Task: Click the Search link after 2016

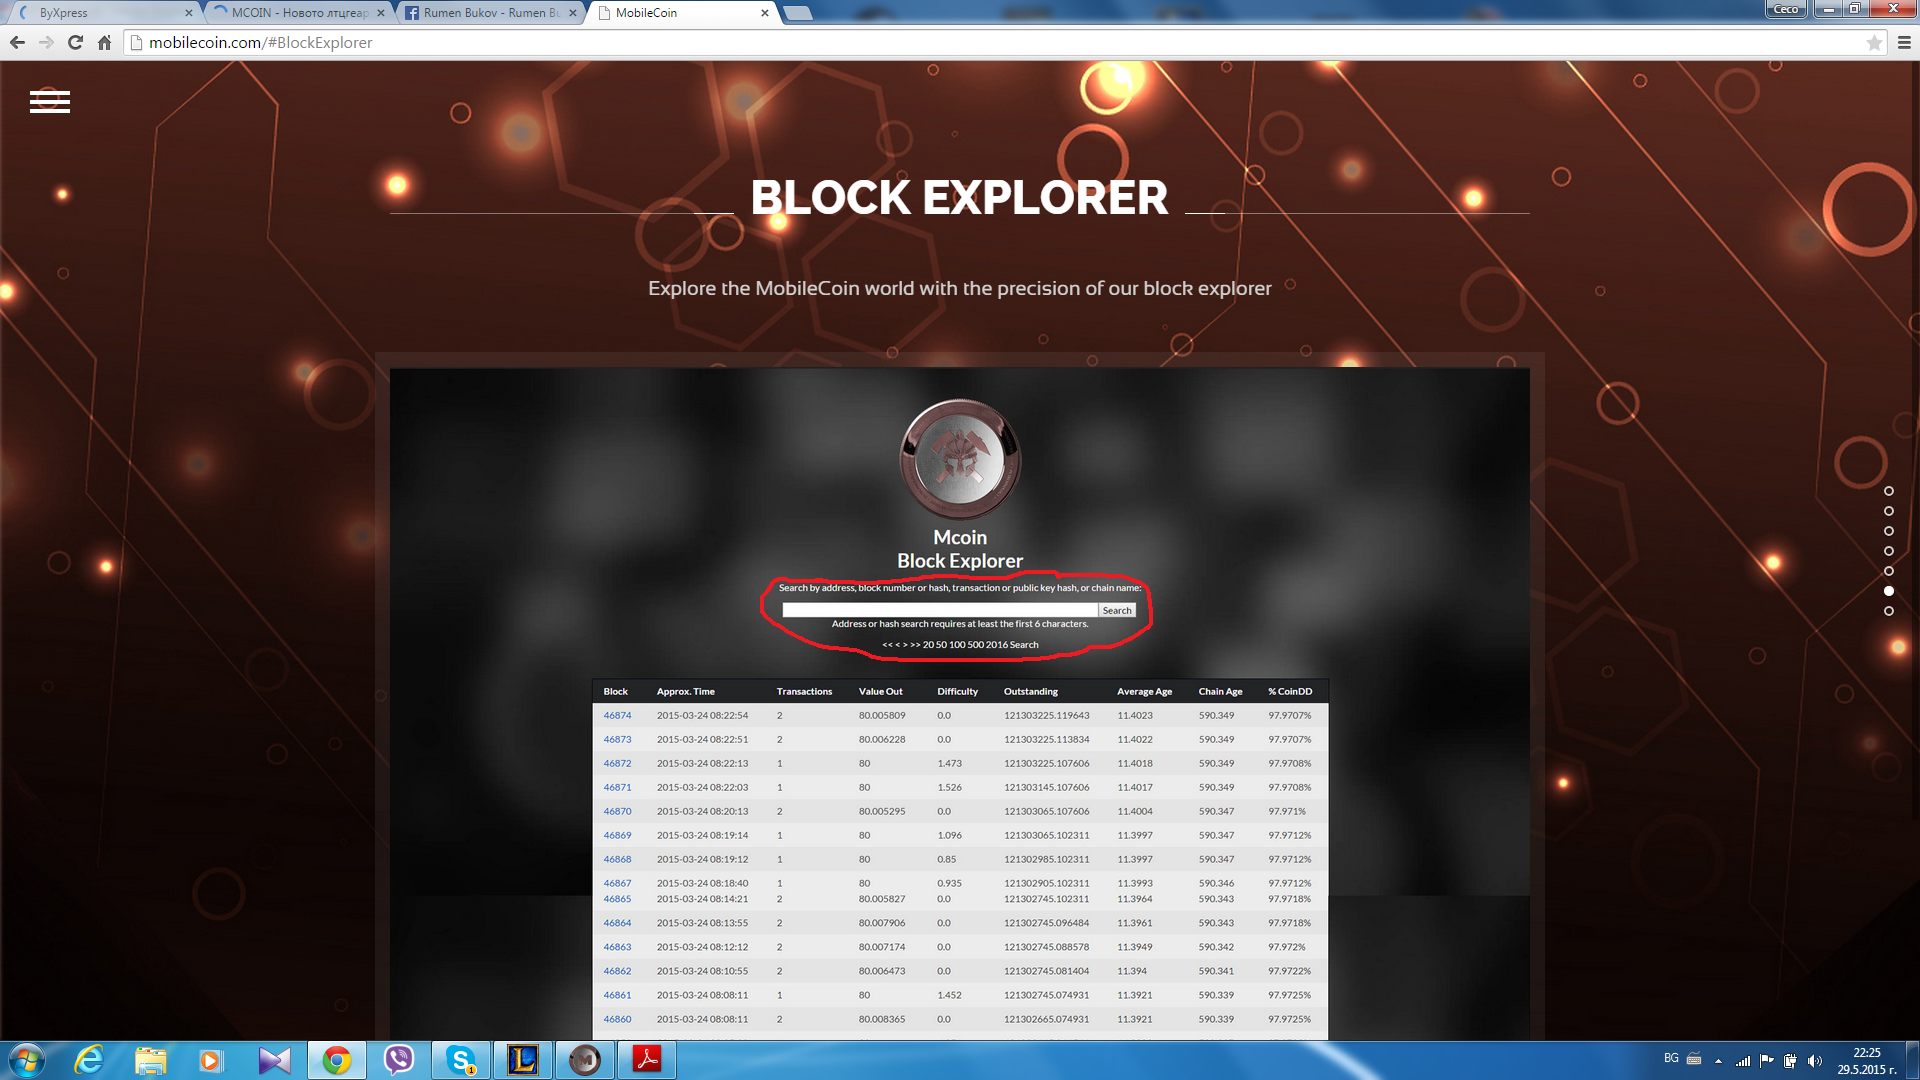Action: pyautogui.click(x=1024, y=645)
